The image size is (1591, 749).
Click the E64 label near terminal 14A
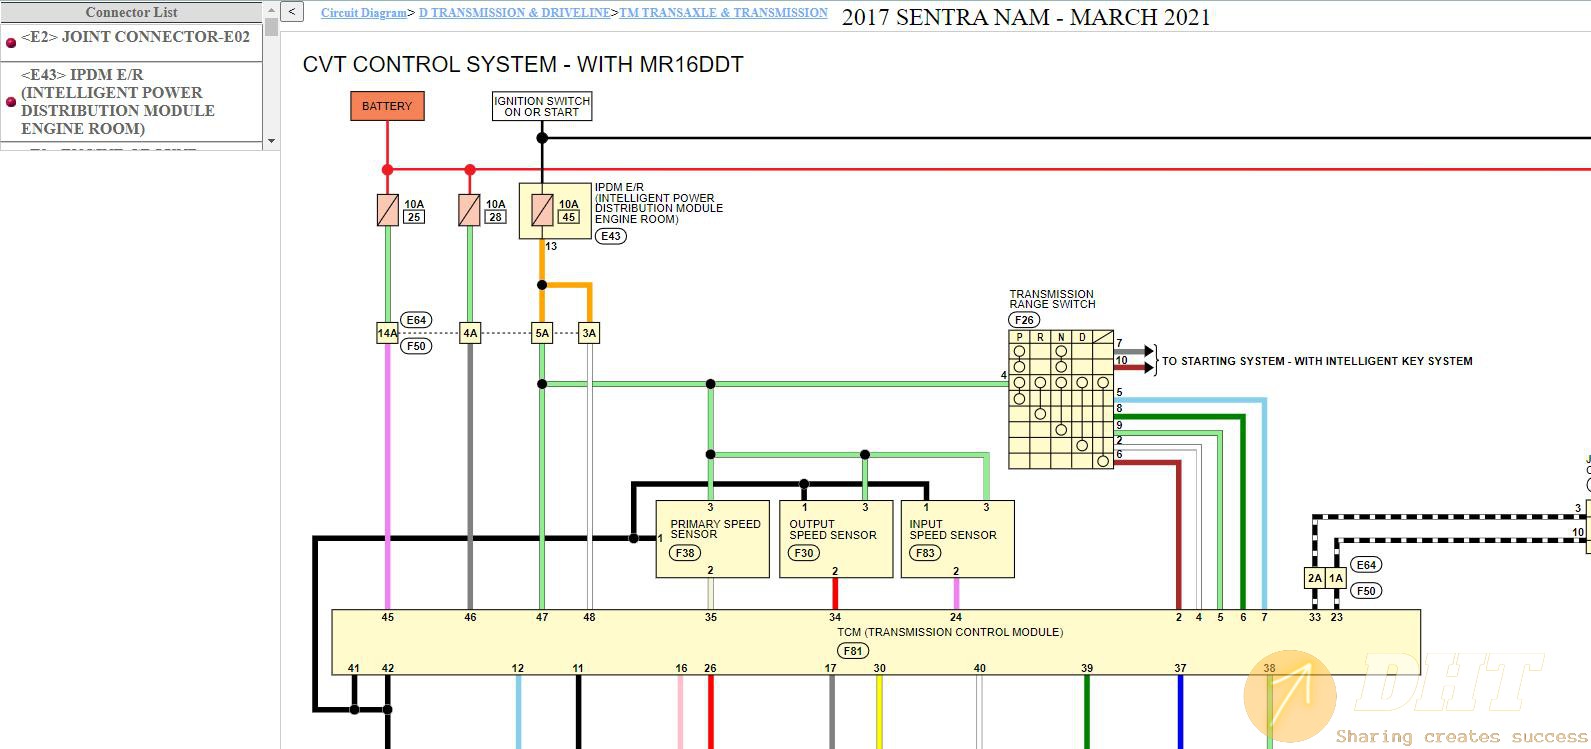tap(416, 320)
